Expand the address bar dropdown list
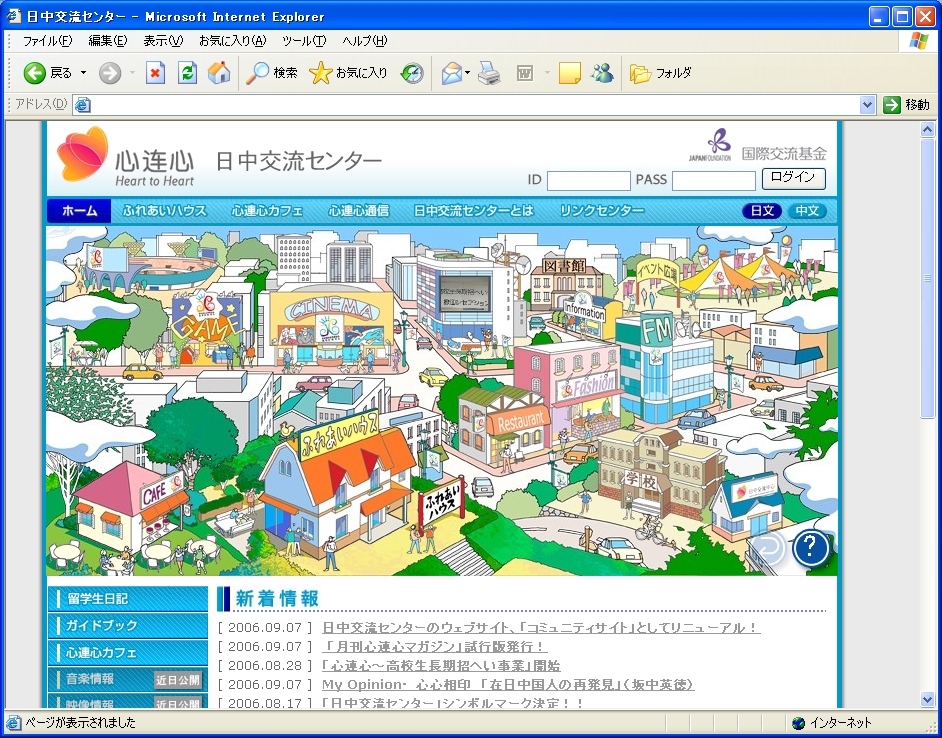 point(867,105)
